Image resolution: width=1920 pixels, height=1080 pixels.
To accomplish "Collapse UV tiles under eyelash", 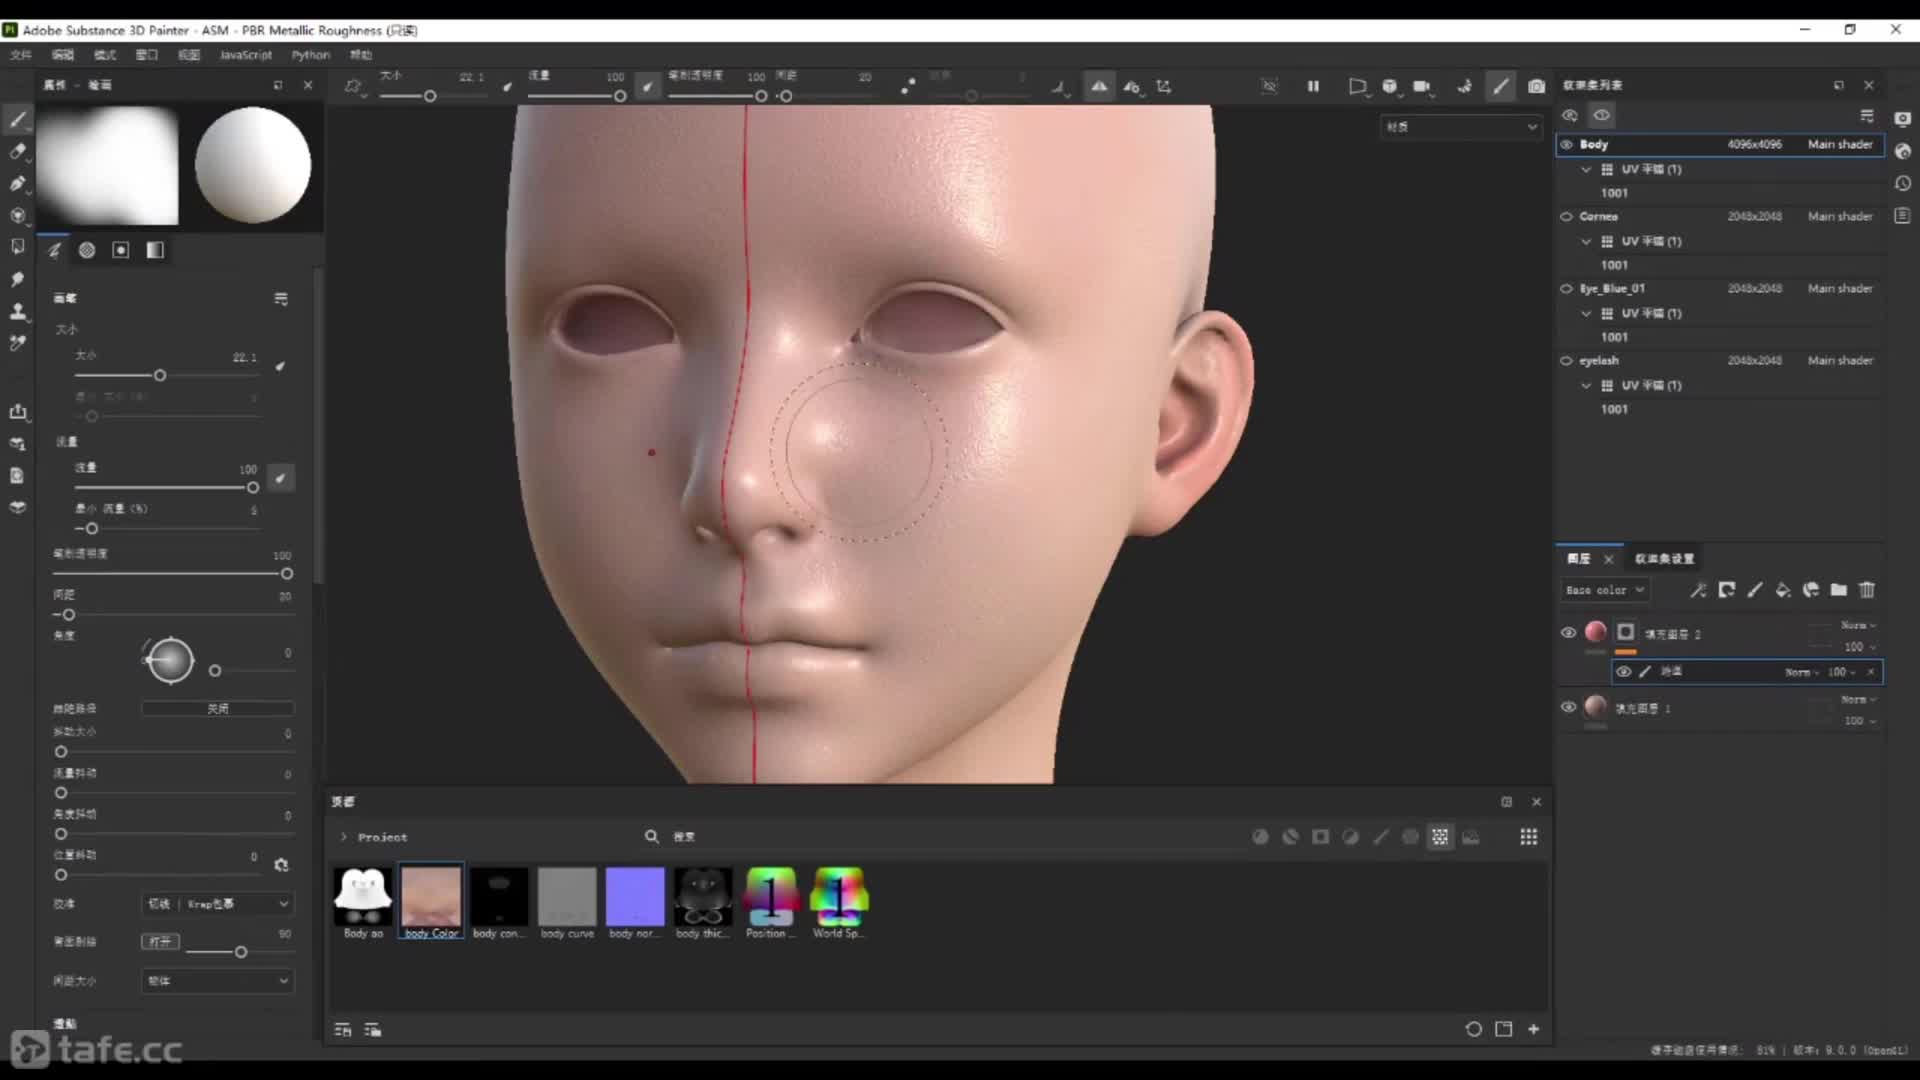I will 1586,385.
